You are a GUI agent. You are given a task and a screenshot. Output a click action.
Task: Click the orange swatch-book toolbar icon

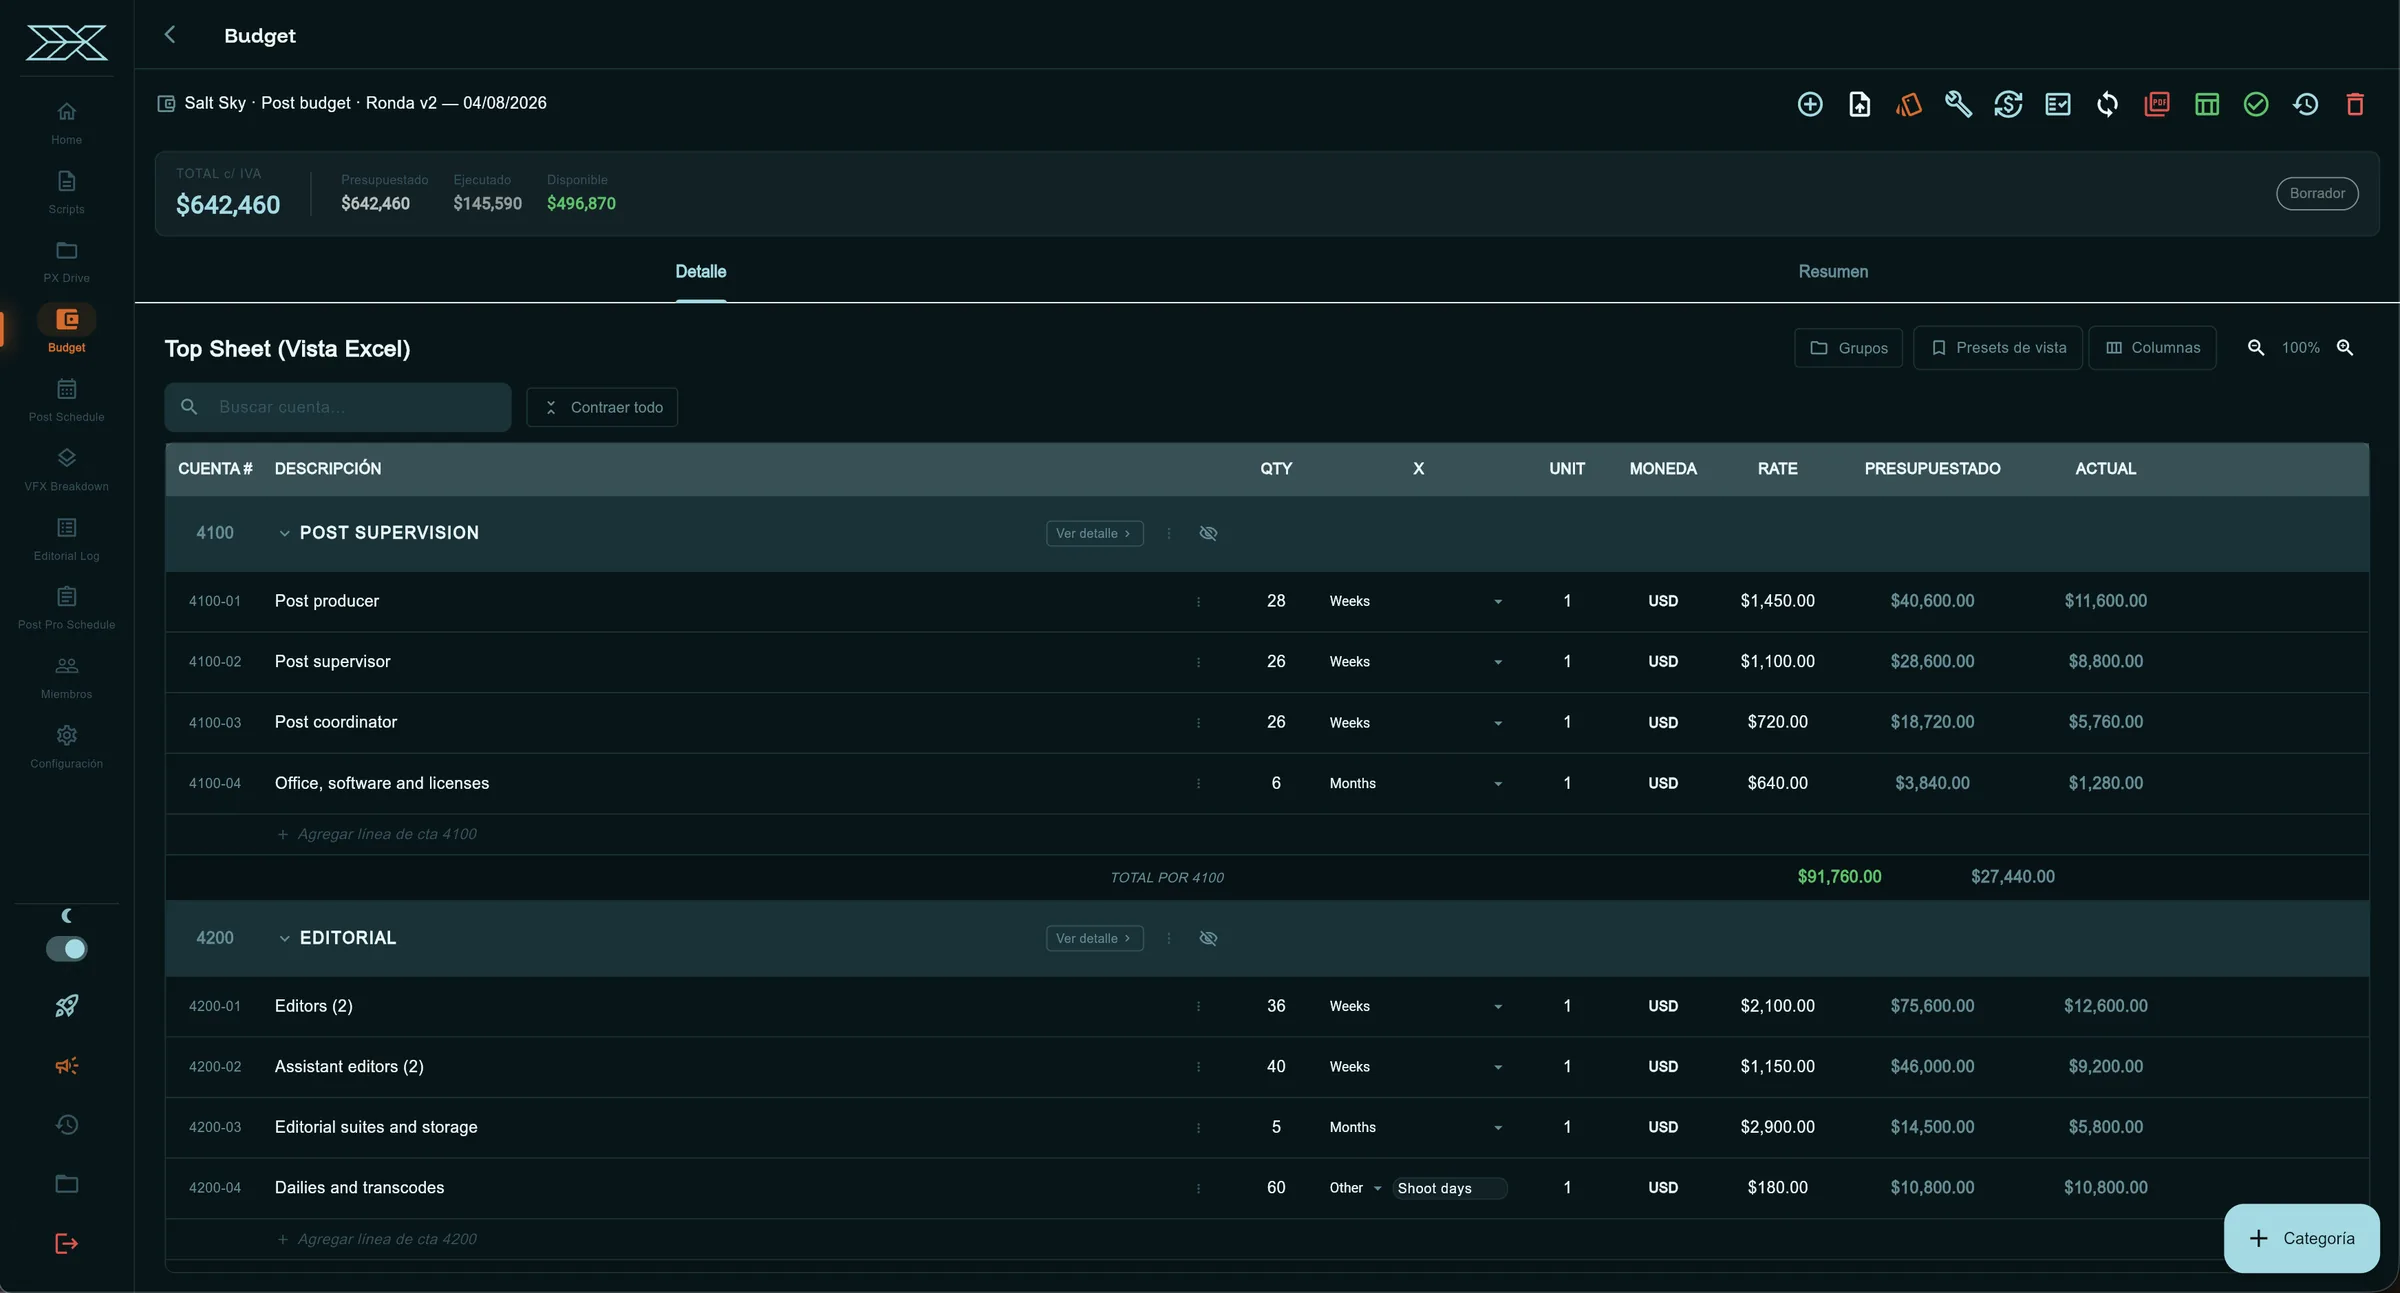(x=1909, y=104)
